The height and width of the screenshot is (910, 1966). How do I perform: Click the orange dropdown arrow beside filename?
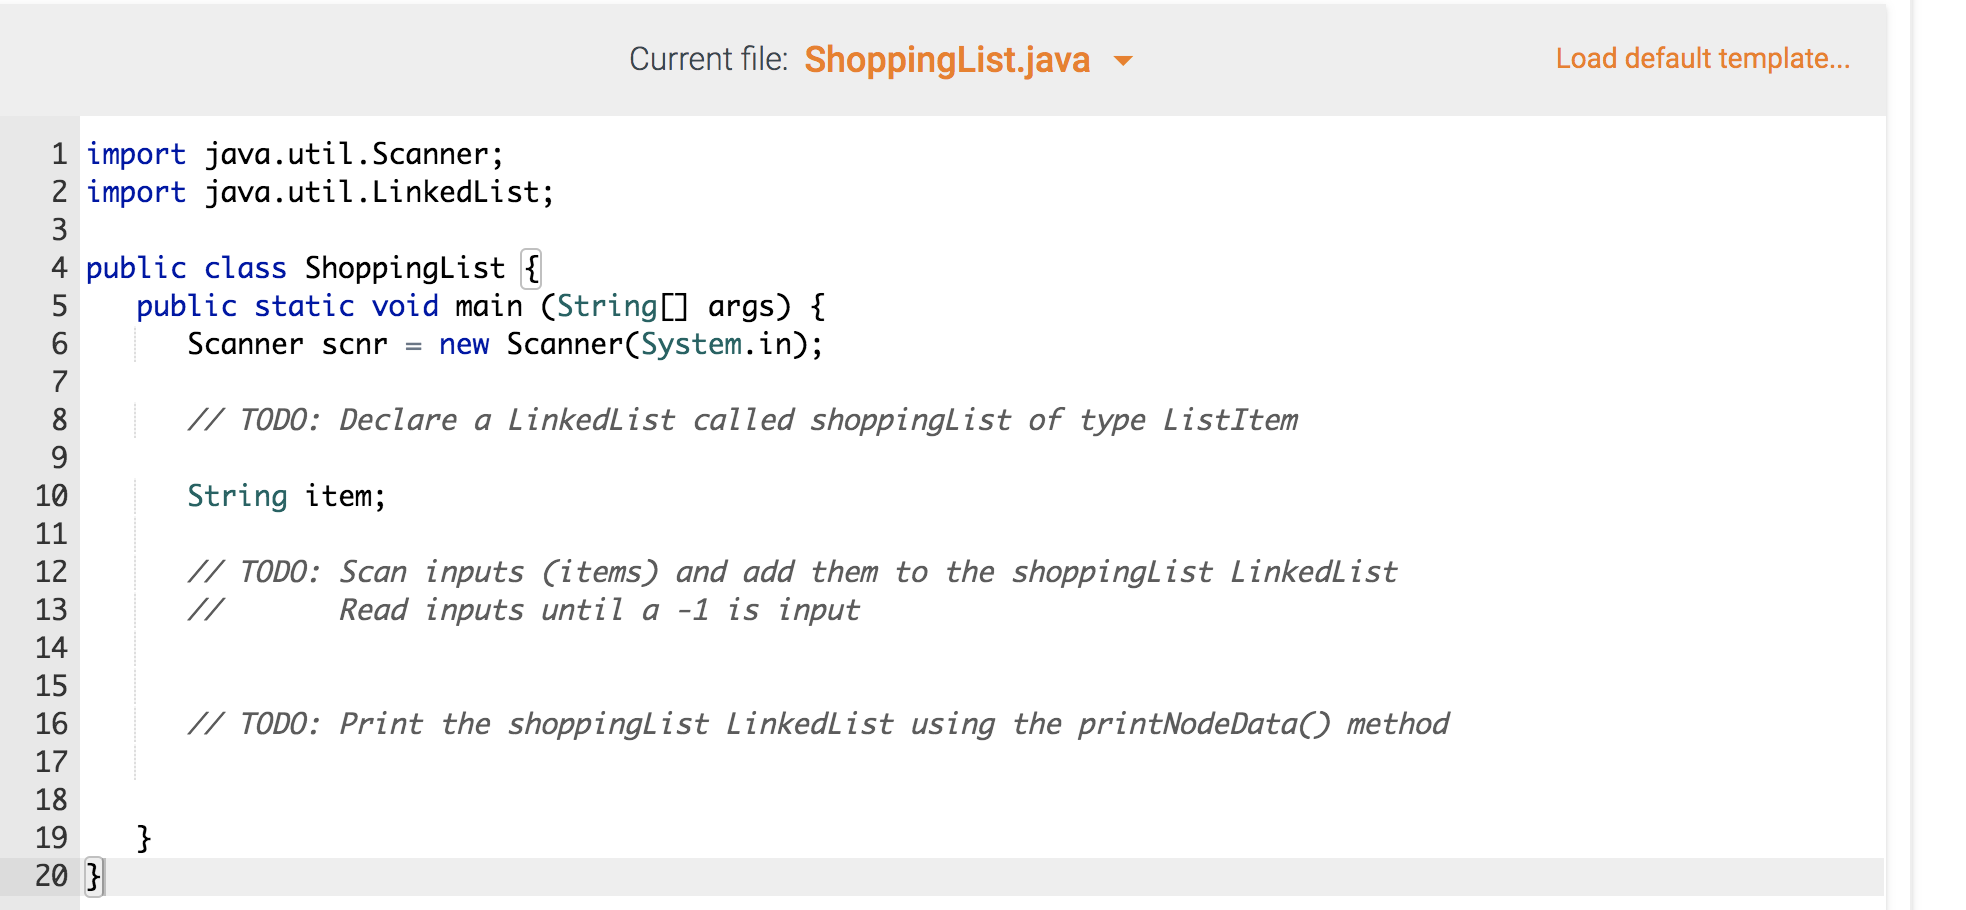(x=1124, y=62)
